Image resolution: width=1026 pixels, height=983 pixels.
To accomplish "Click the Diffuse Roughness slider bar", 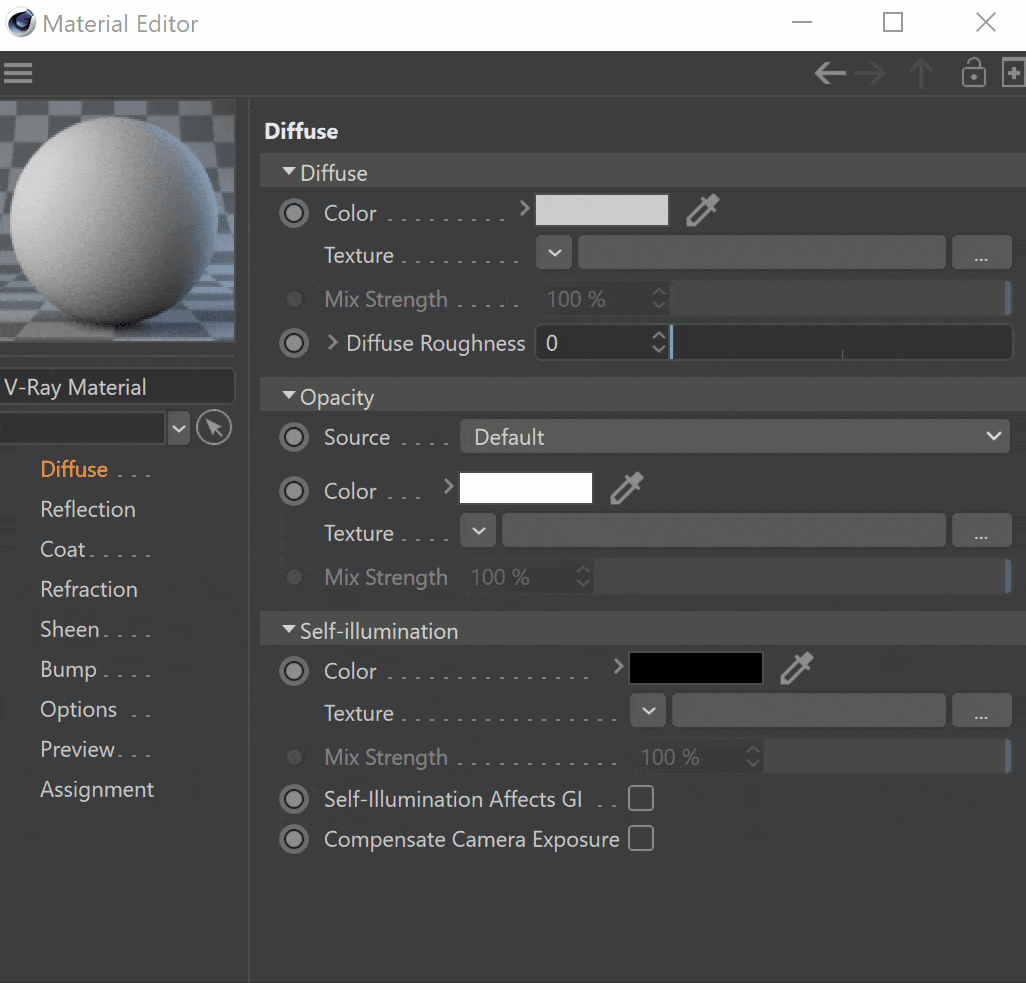I will 841,342.
